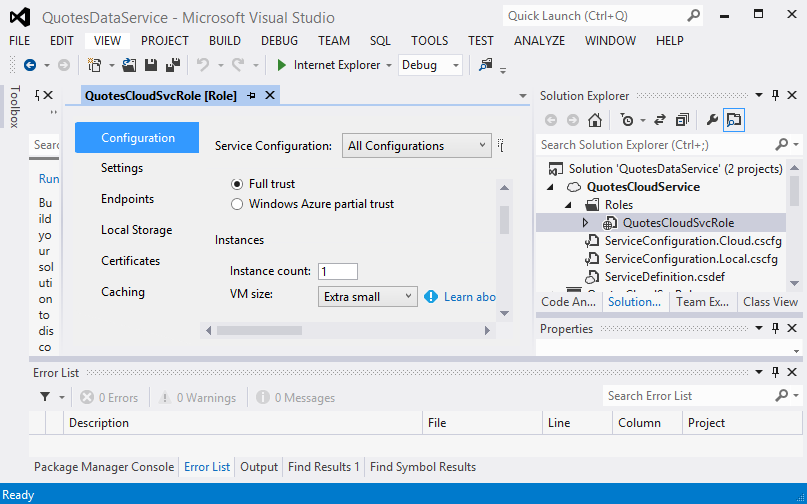Open the Debug solution configuration dropdown
The width and height of the screenshot is (807, 504).
430,65
